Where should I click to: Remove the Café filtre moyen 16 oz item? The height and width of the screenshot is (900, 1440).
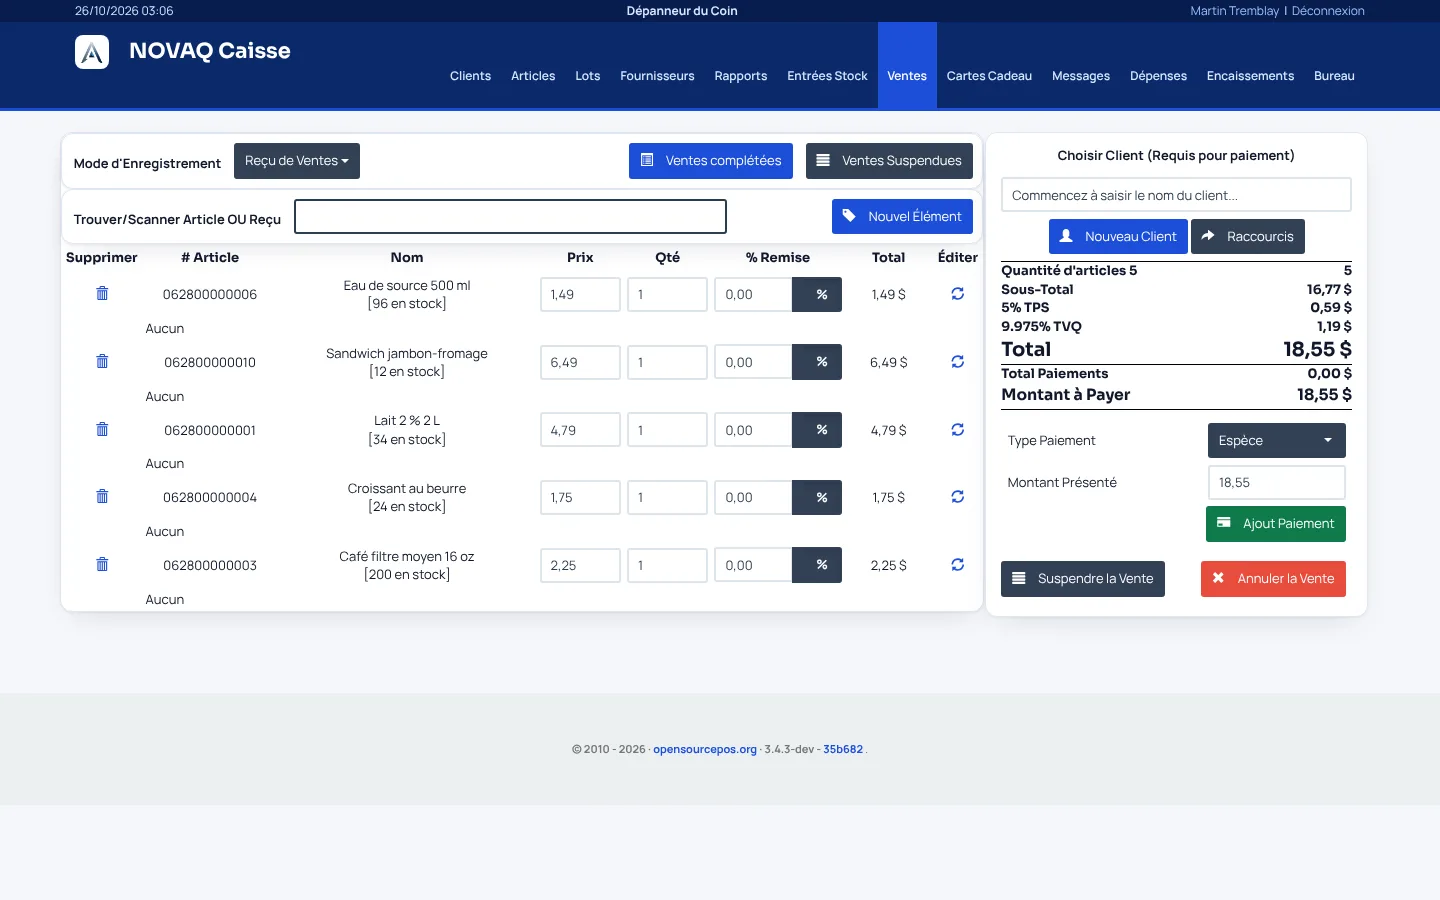(x=102, y=564)
